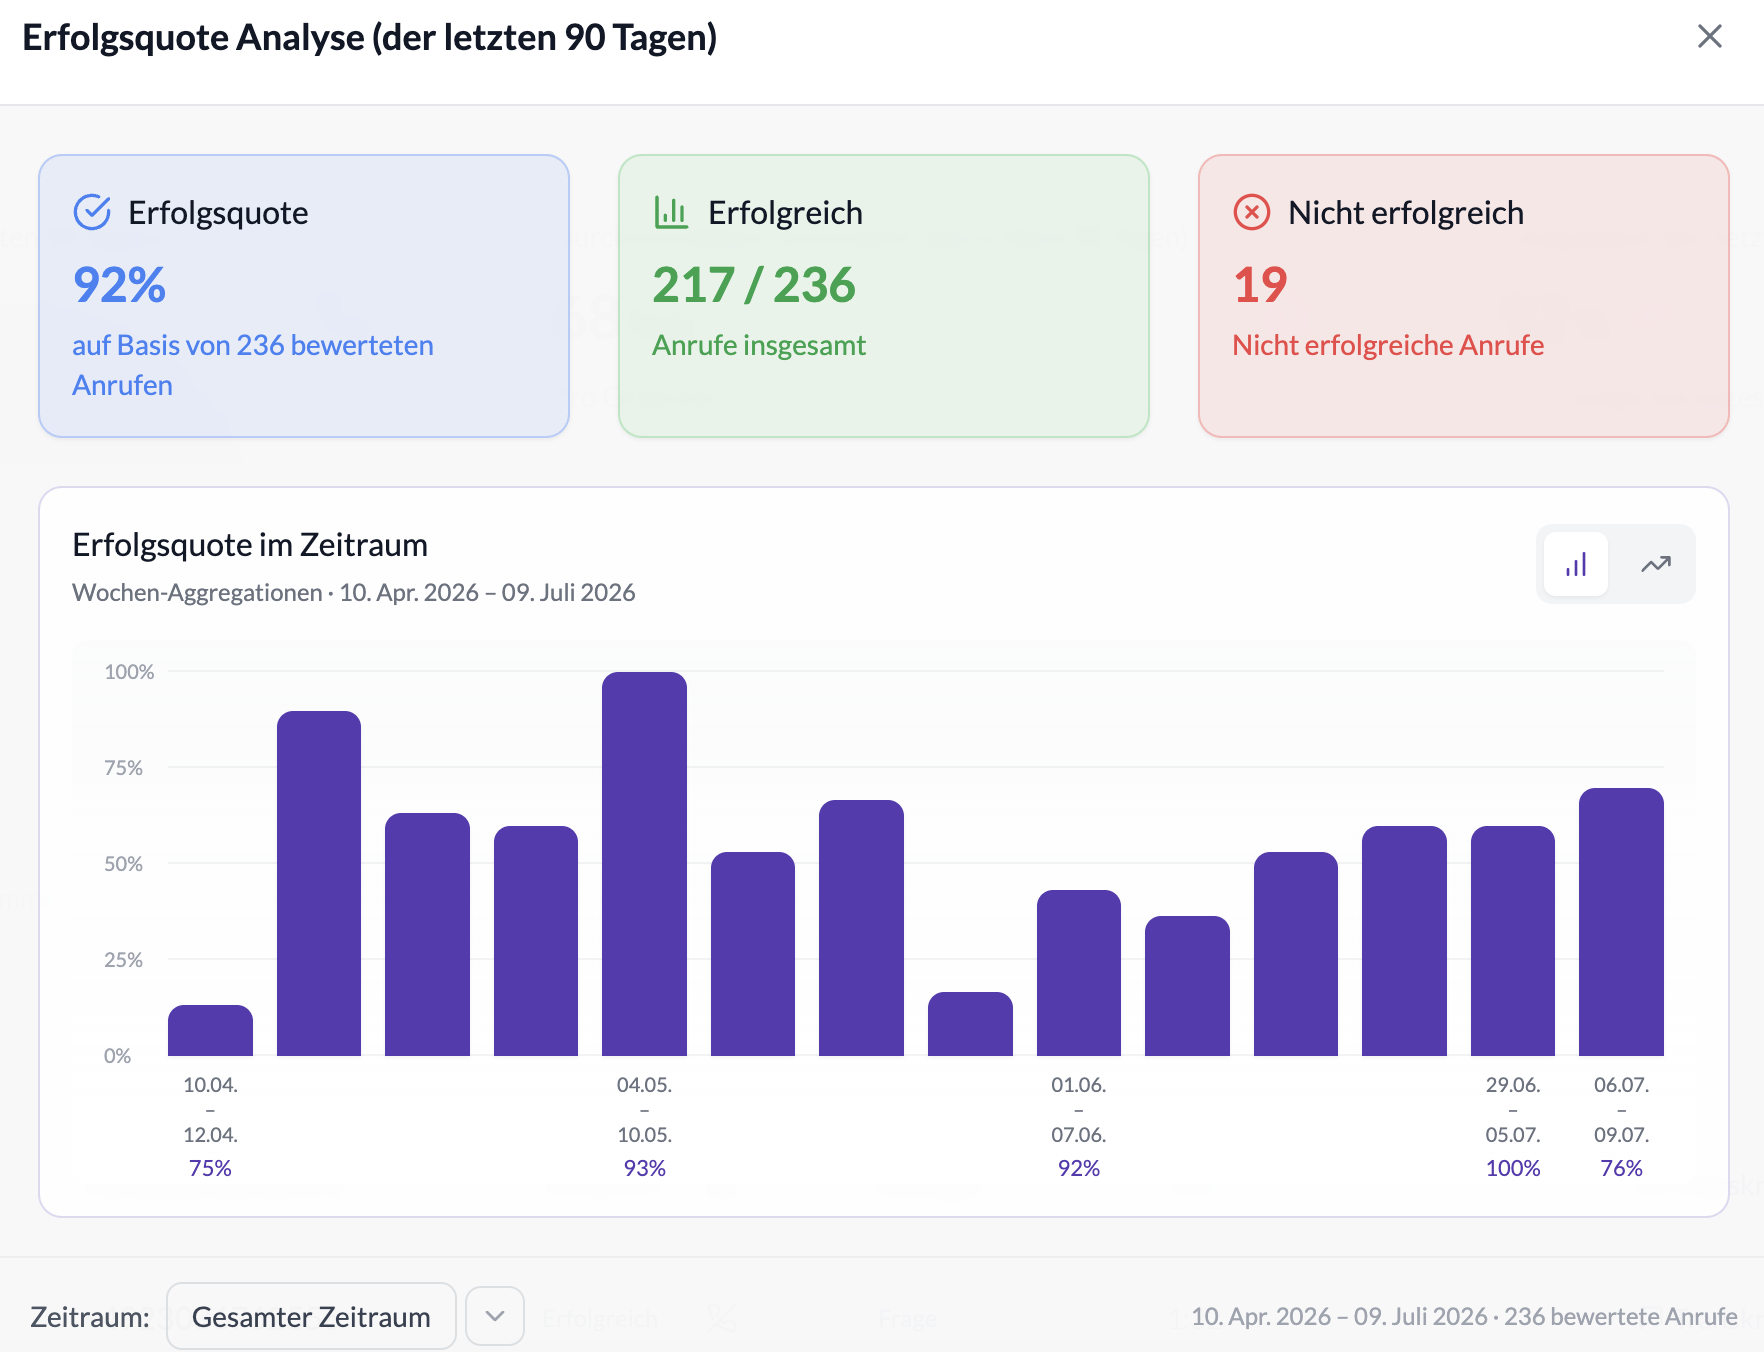Click the 92% label under 01.06. week
Viewport: 1764px width, 1352px height.
(1079, 1168)
